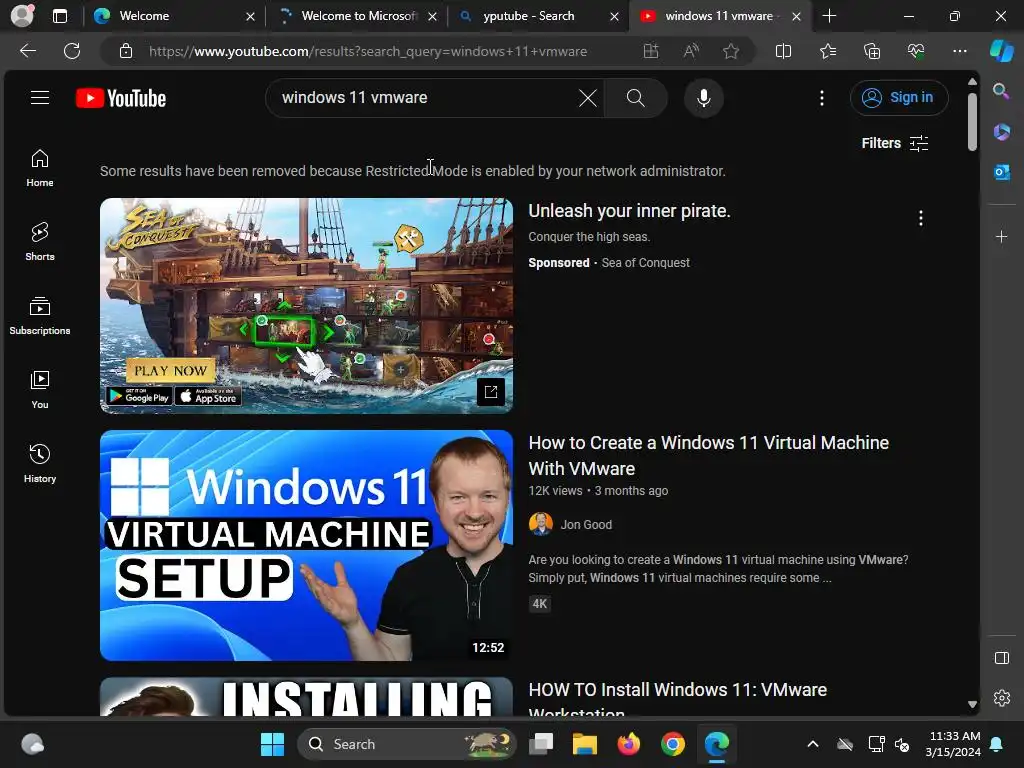Go to Home in the YouTube sidebar
1024x768 pixels.
tap(40, 168)
